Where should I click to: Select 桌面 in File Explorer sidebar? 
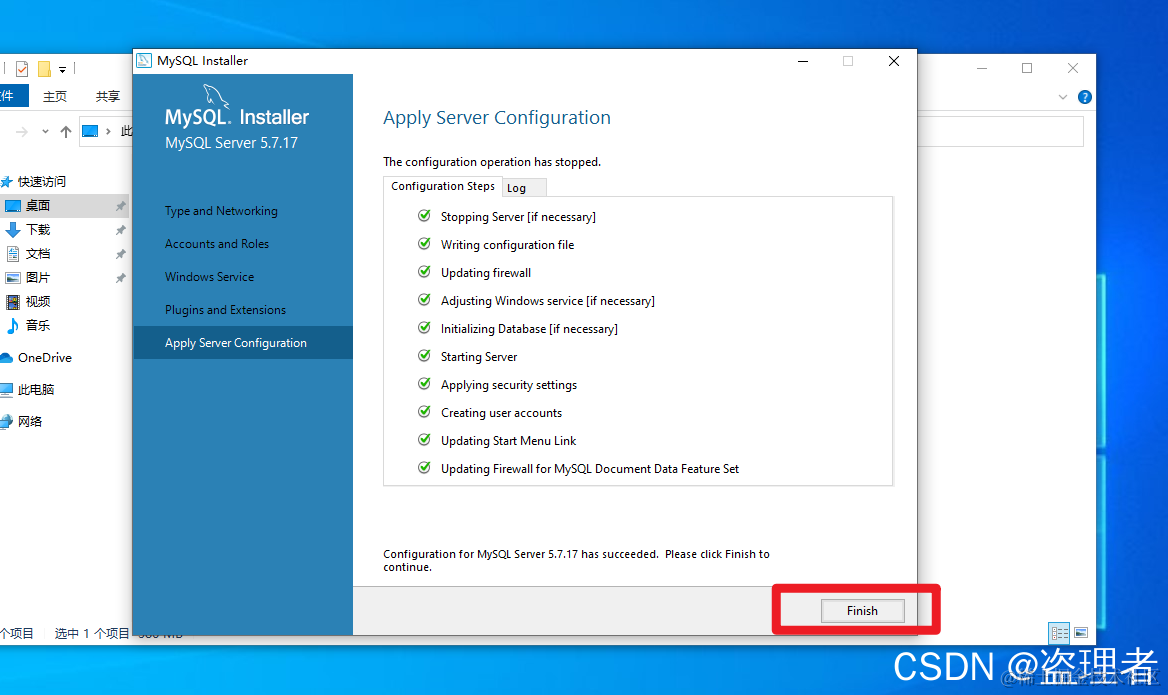click(65, 206)
